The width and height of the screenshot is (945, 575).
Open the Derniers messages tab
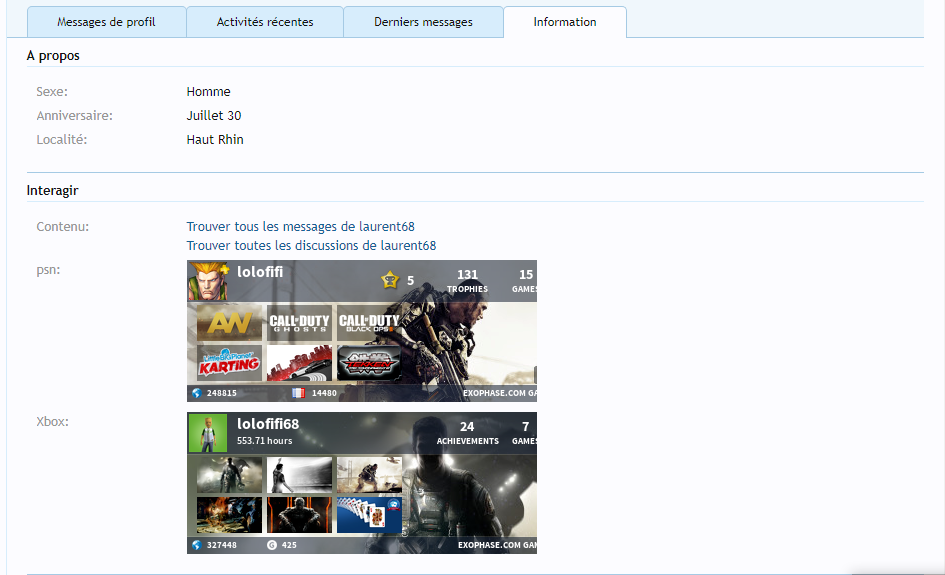[x=423, y=22]
